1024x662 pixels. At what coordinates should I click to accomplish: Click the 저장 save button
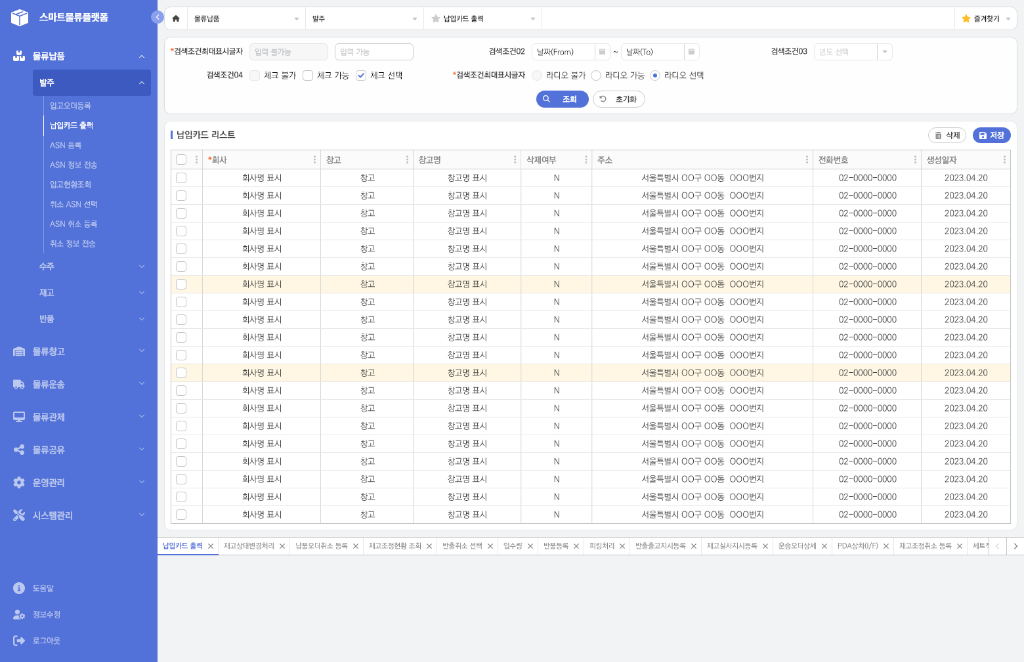coord(991,135)
